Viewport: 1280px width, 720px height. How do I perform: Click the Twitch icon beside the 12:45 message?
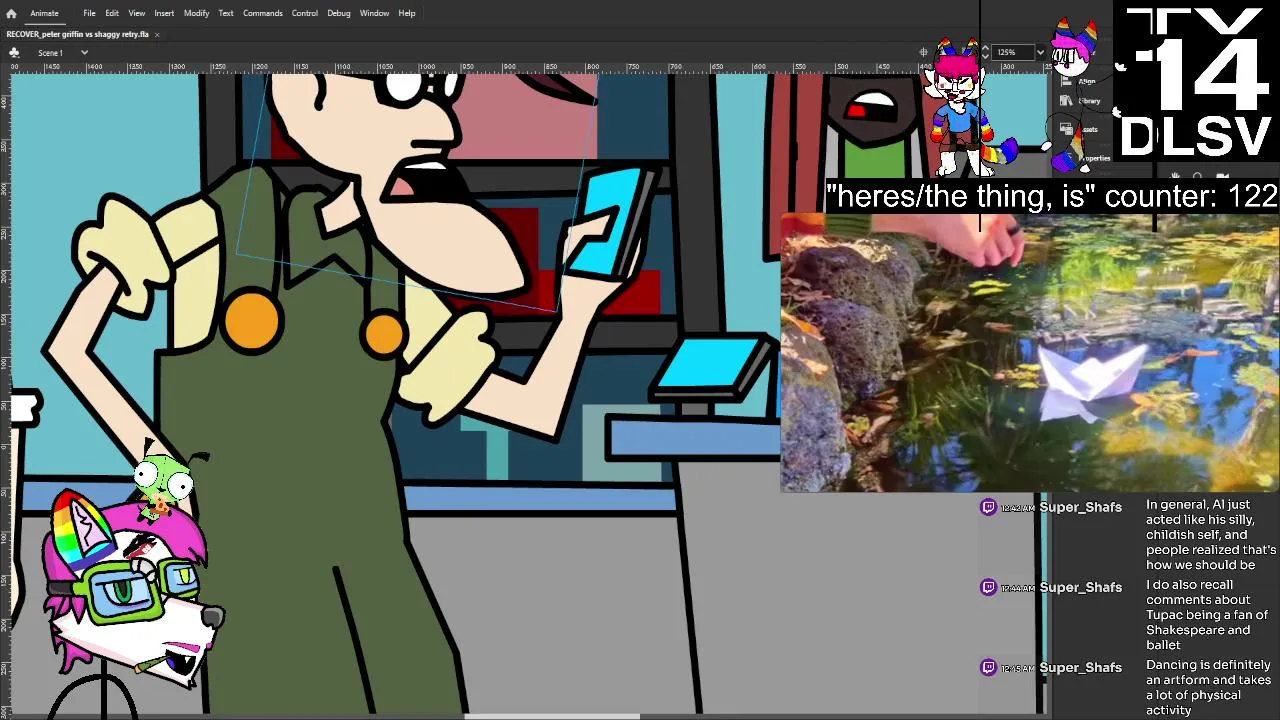[989, 667]
